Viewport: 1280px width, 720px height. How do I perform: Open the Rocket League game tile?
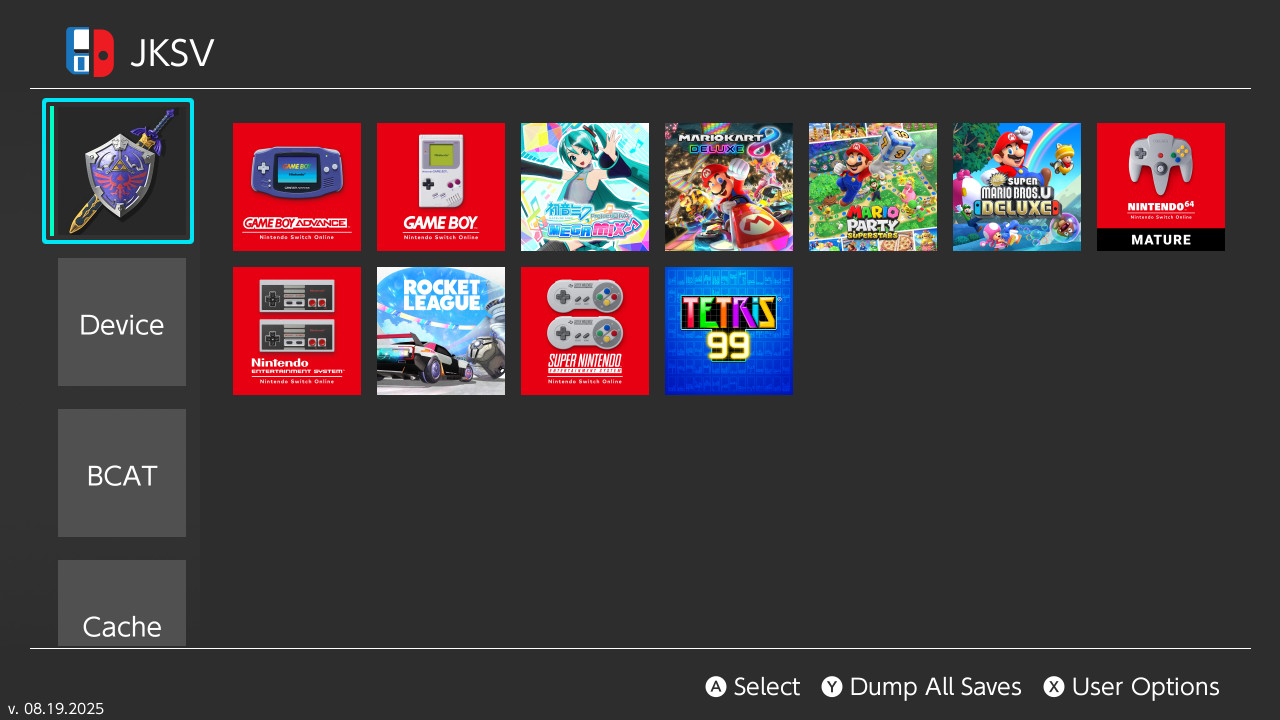point(441,331)
